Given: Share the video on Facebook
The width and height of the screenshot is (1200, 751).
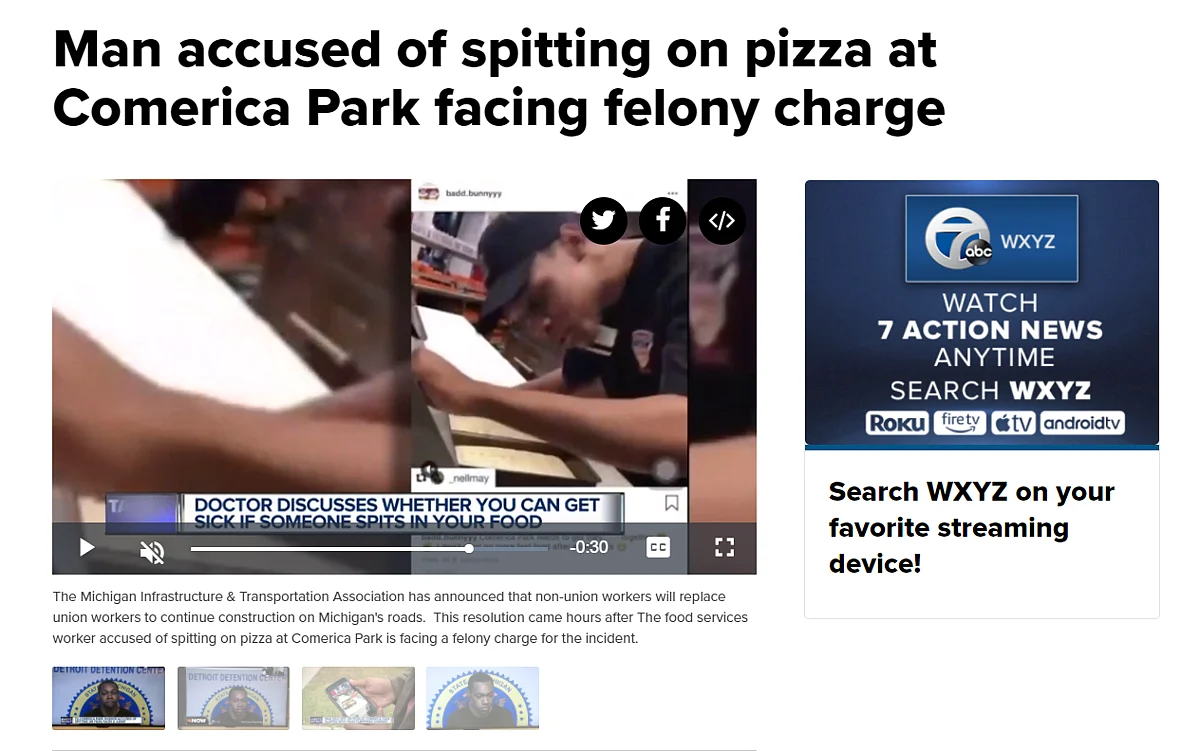Looking at the screenshot, I should (662, 220).
